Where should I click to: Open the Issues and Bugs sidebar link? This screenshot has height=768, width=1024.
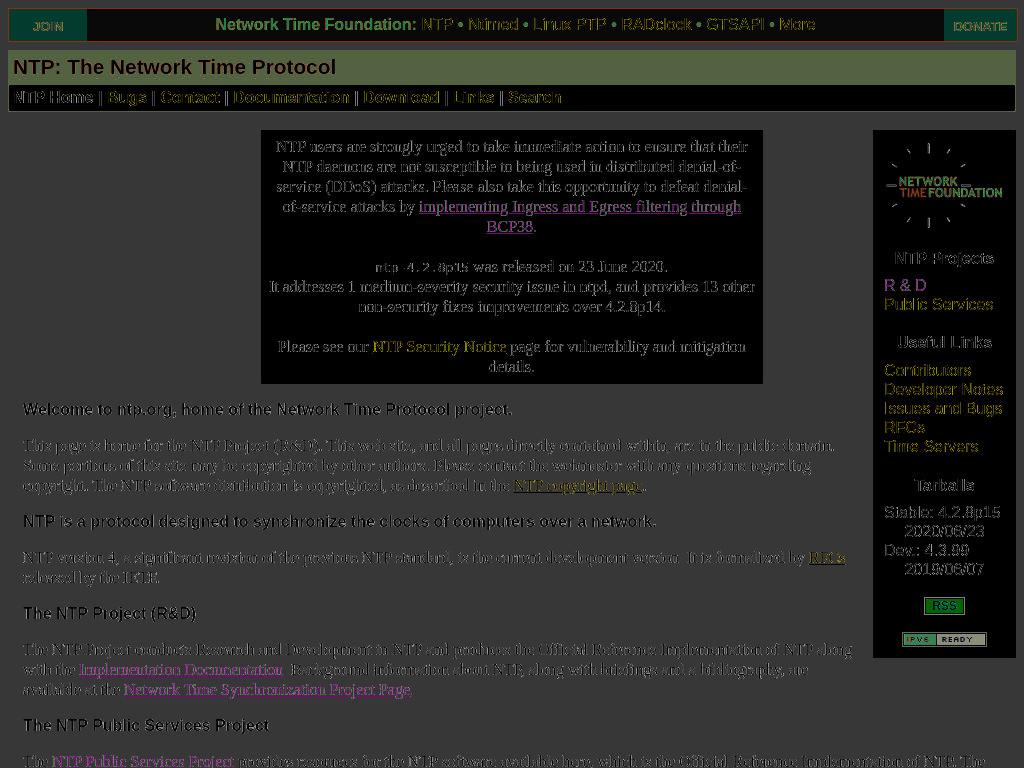coord(943,408)
